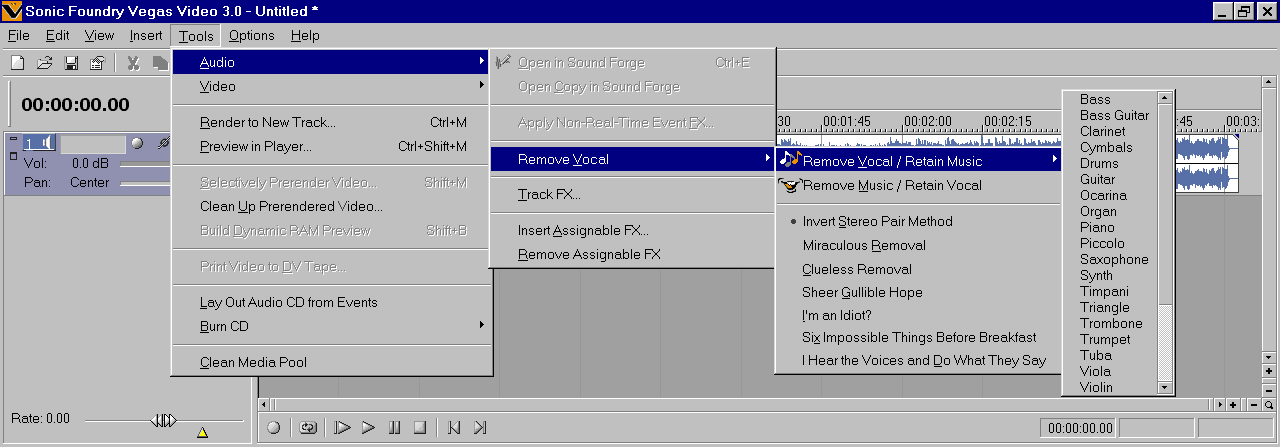Choose Render to New Track
Image resolution: width=1280 pixels, height=447 pixels.
pos(332,122)
